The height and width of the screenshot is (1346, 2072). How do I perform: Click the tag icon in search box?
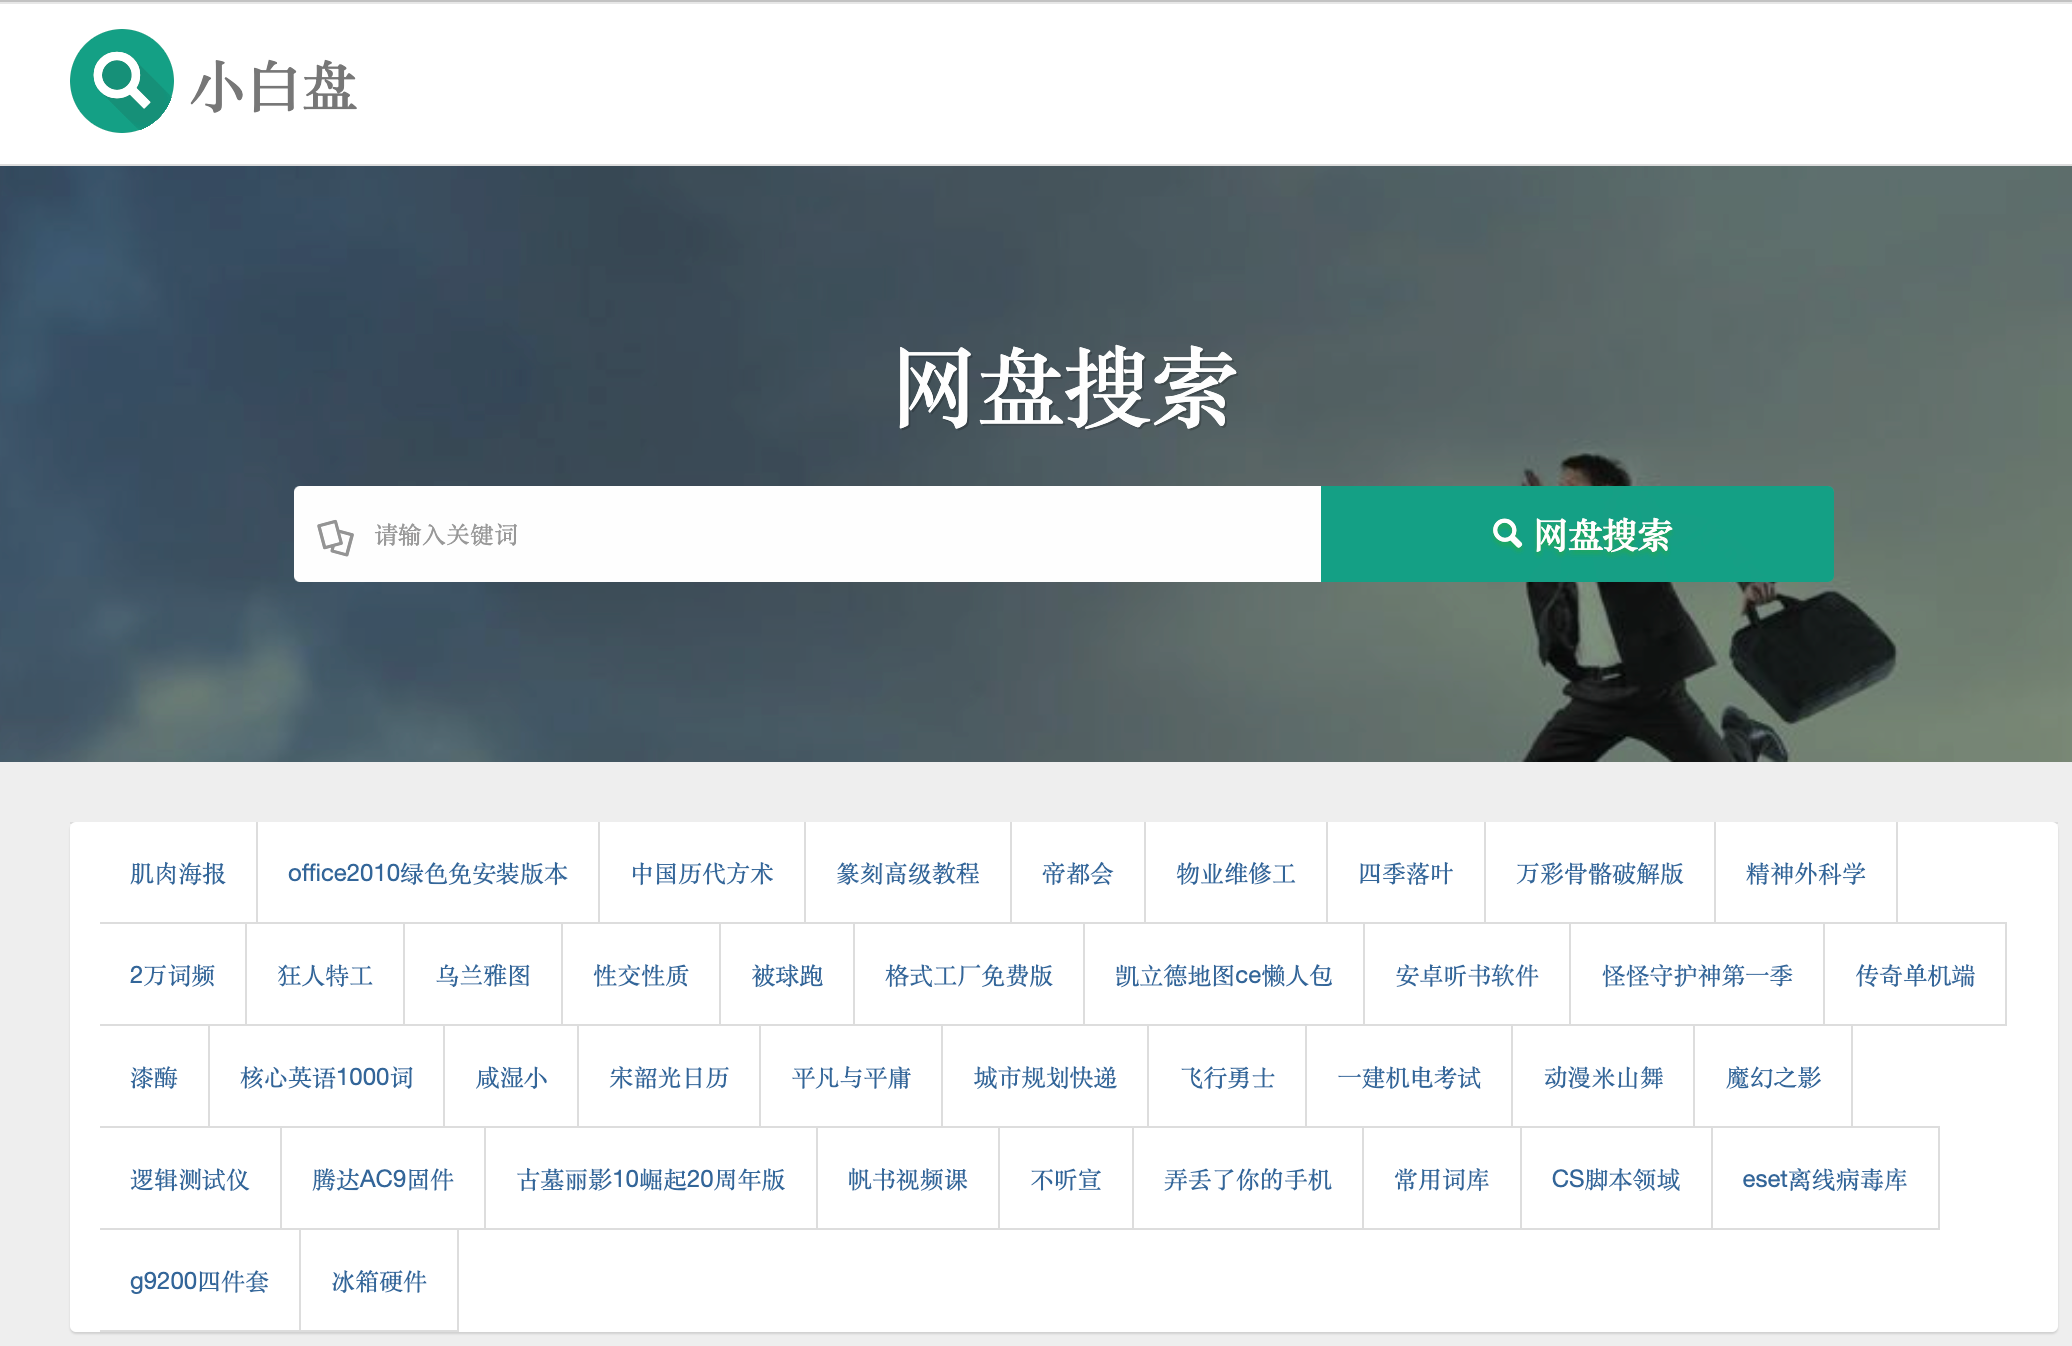335,536
